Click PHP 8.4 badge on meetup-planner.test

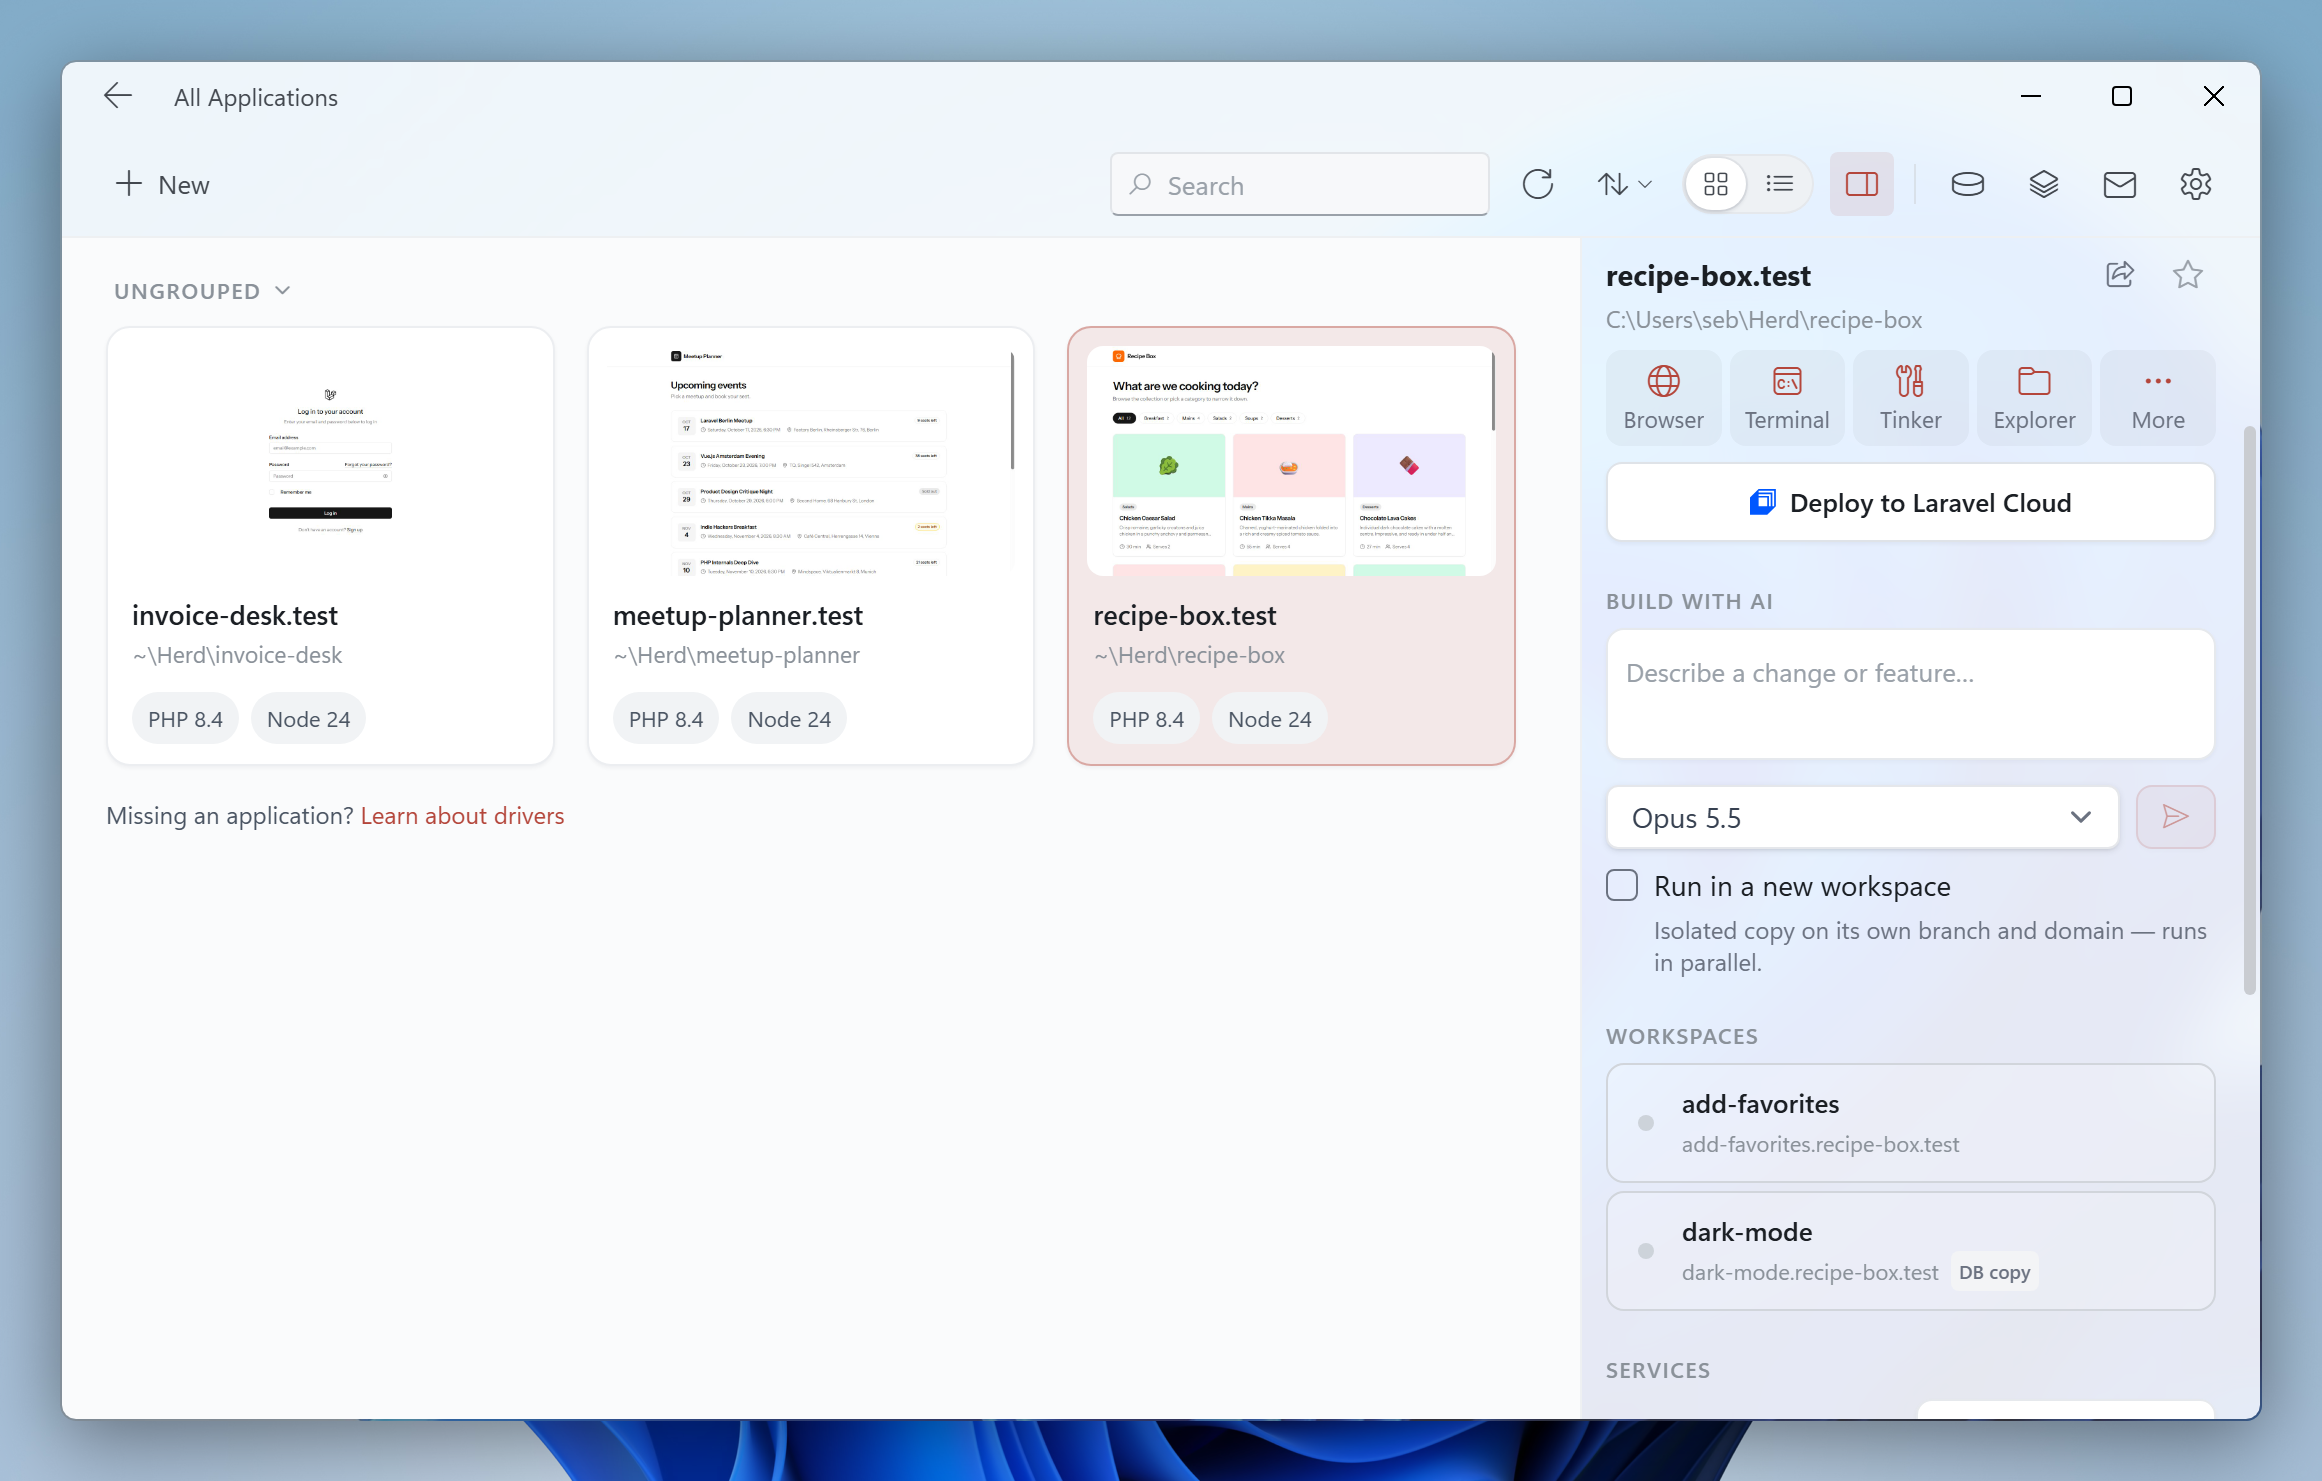tap(666, 719)
